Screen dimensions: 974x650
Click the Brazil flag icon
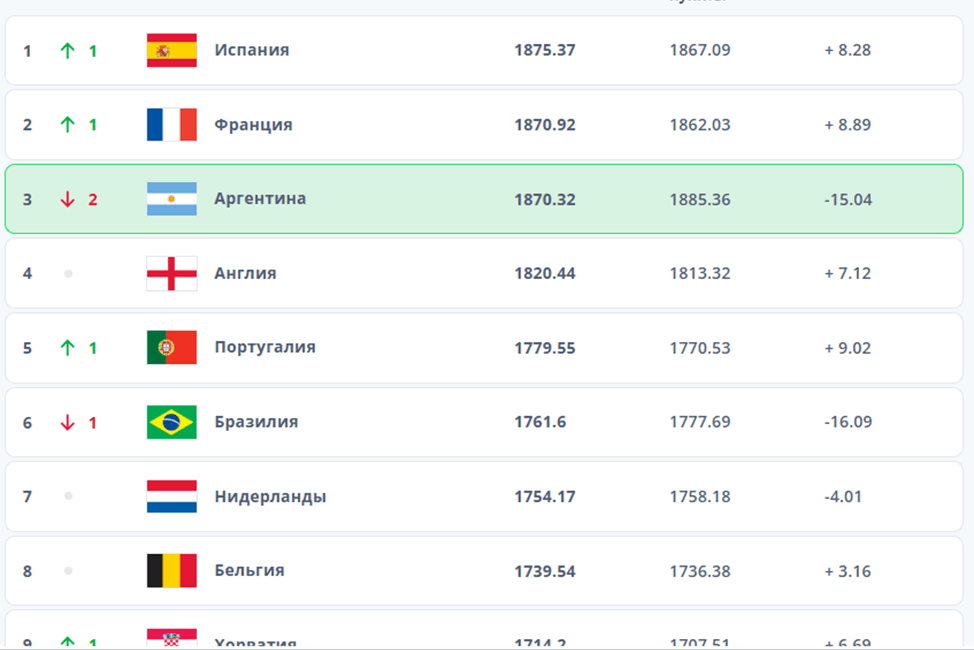(172, 422)
